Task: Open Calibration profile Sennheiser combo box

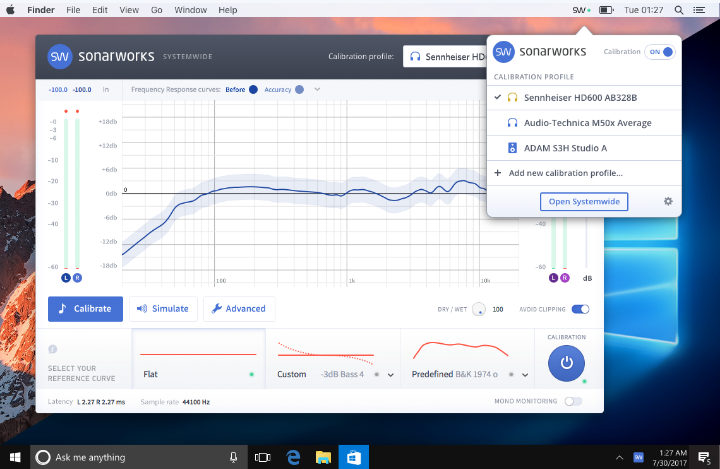Action: pyautogui.click(x=444, y=57)
